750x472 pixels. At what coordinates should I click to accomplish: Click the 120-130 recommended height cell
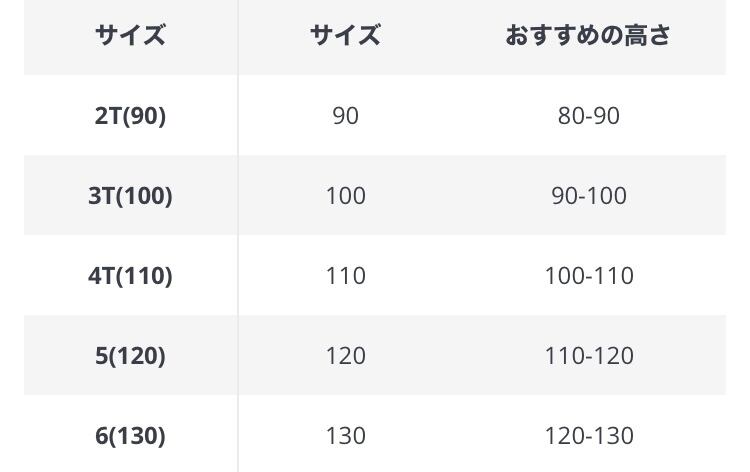click(588, 436)
